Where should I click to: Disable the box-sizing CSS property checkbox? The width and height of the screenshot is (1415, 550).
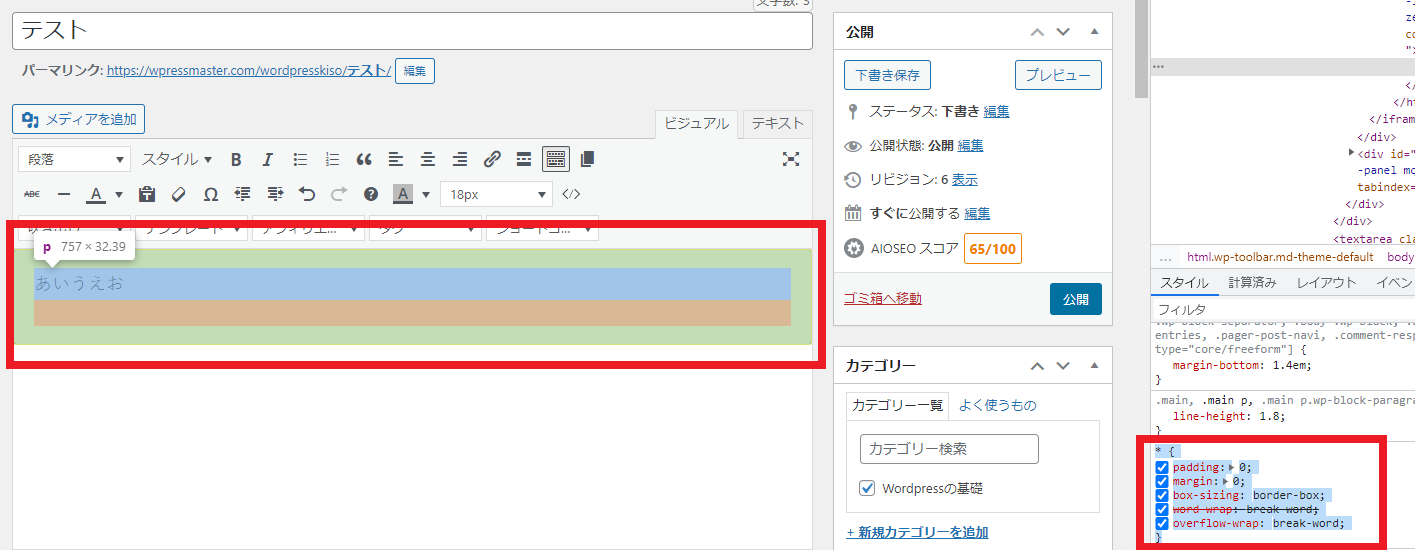[x=1162, y=495]
